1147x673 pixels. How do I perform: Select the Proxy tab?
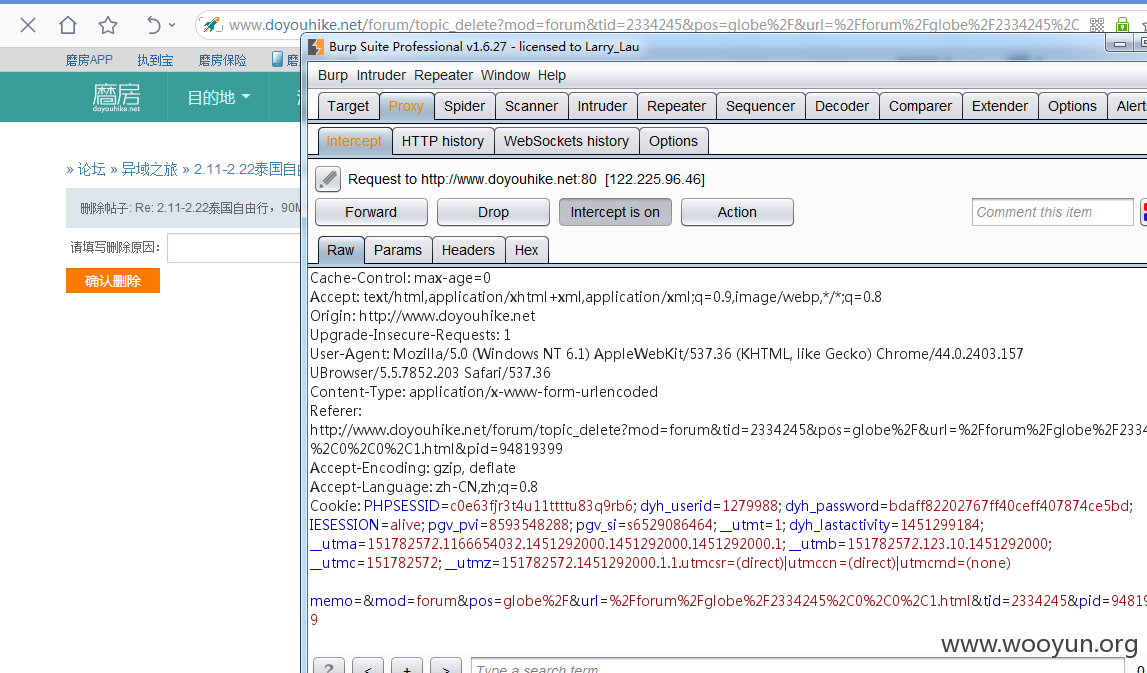point(406,106)
